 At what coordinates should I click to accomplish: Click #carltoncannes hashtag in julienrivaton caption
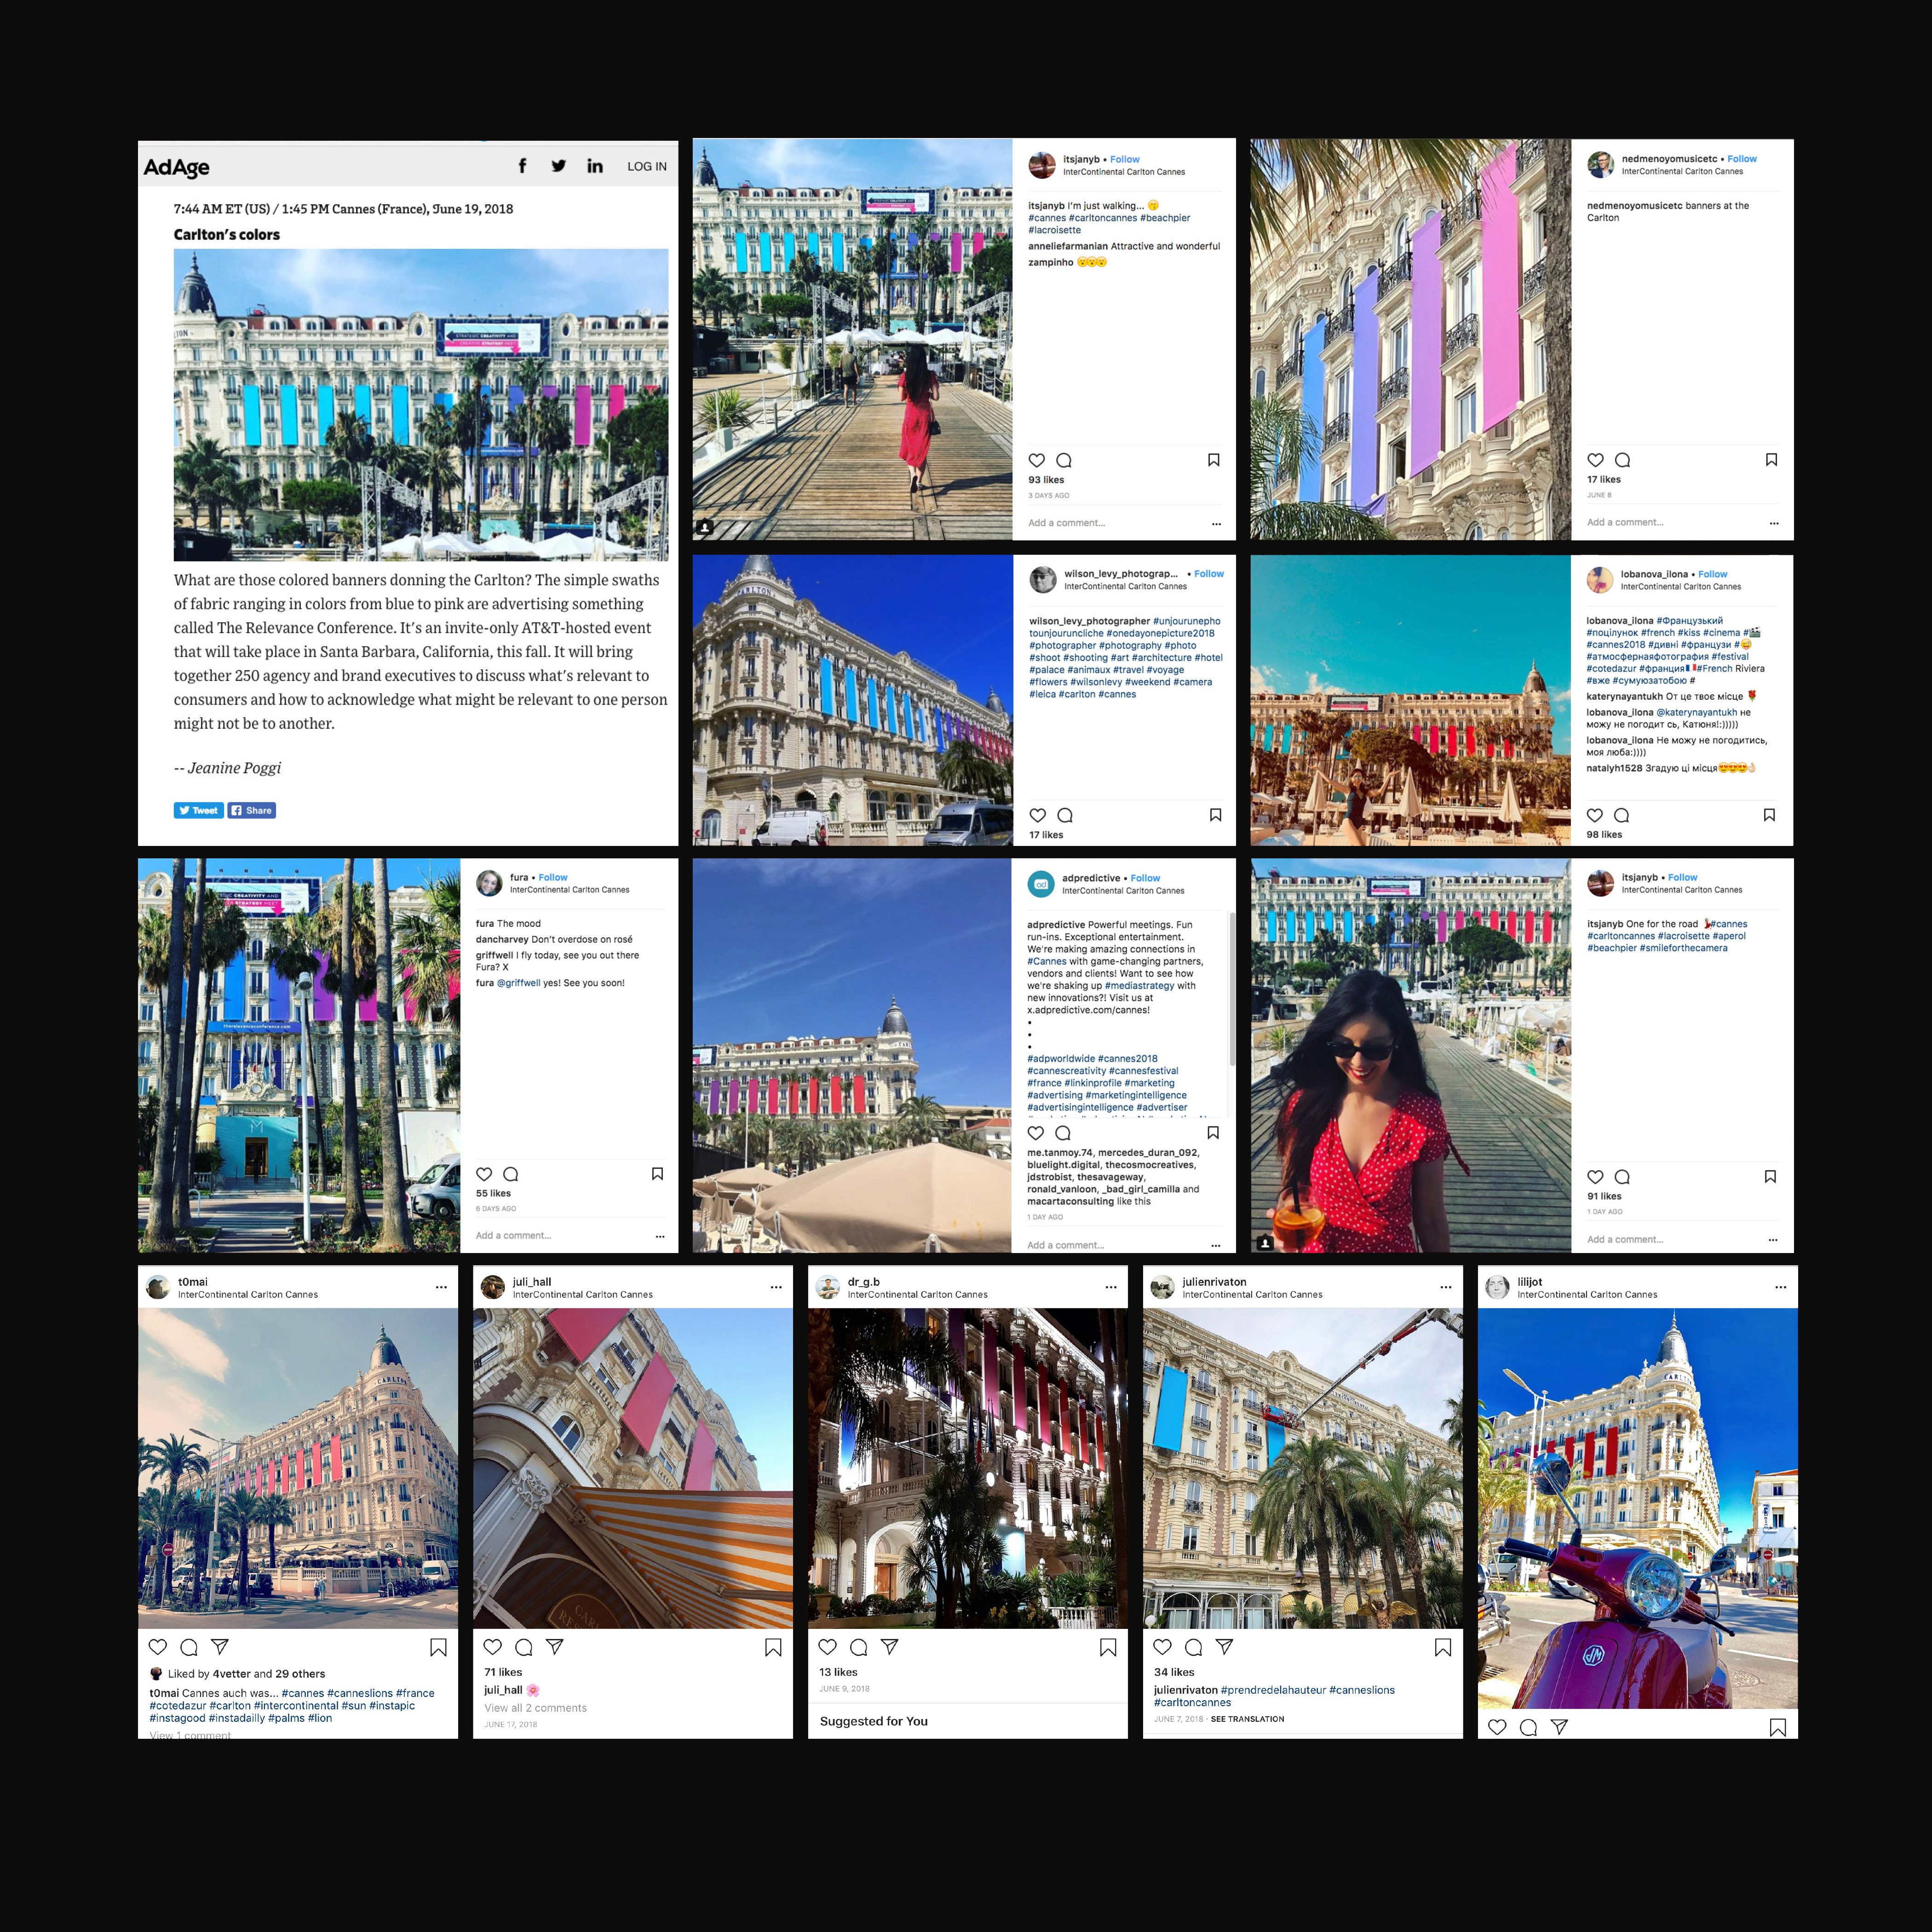[1192, 1702]
